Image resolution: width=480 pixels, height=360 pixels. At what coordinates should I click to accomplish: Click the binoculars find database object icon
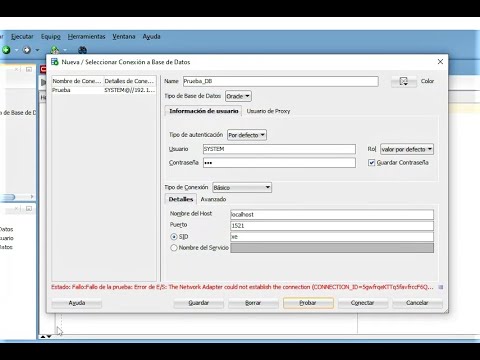click(x=82, y=50)
